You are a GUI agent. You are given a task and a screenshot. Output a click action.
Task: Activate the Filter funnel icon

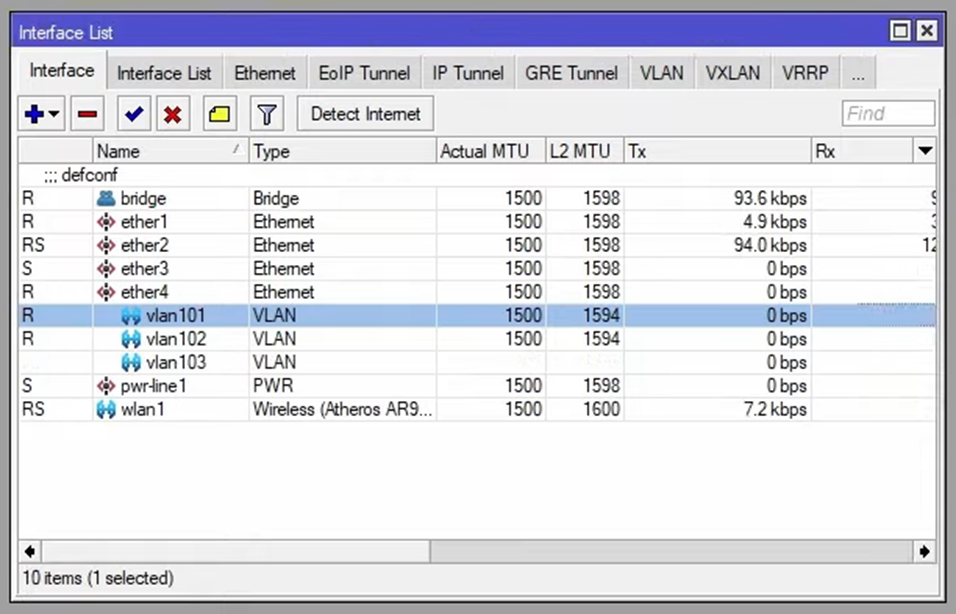[266, 113]
